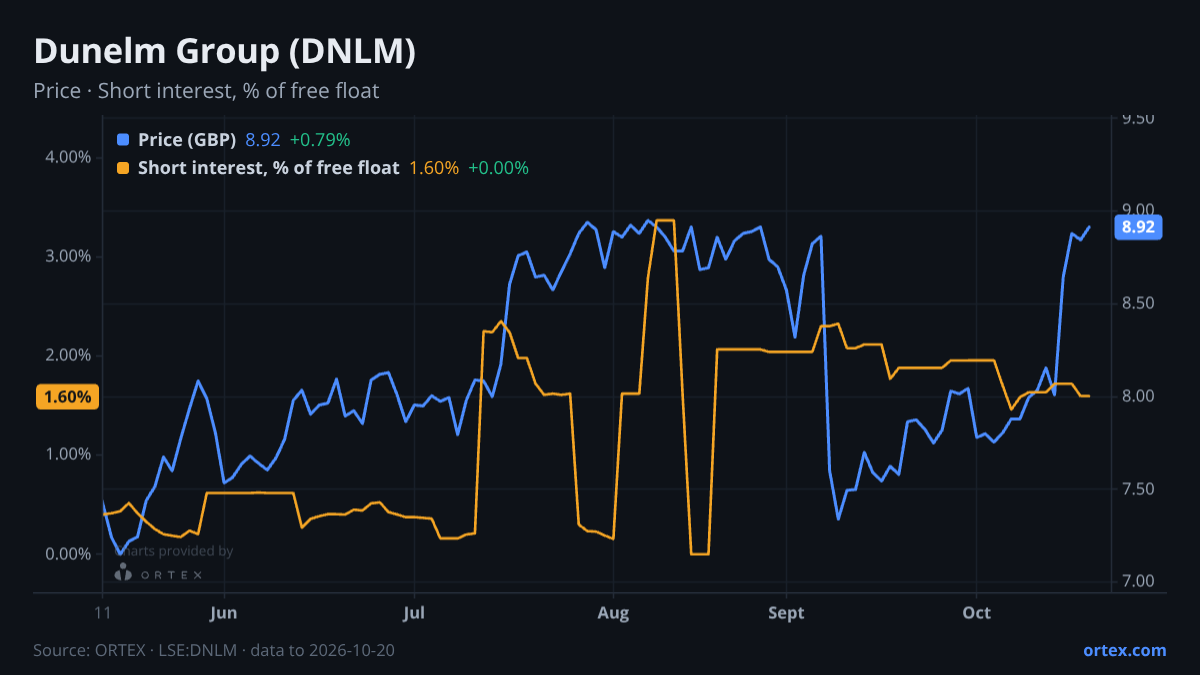This screenshot has height=675, width=1200.
Task: Click the Aug date axis label
Action: tap(613, 613)
